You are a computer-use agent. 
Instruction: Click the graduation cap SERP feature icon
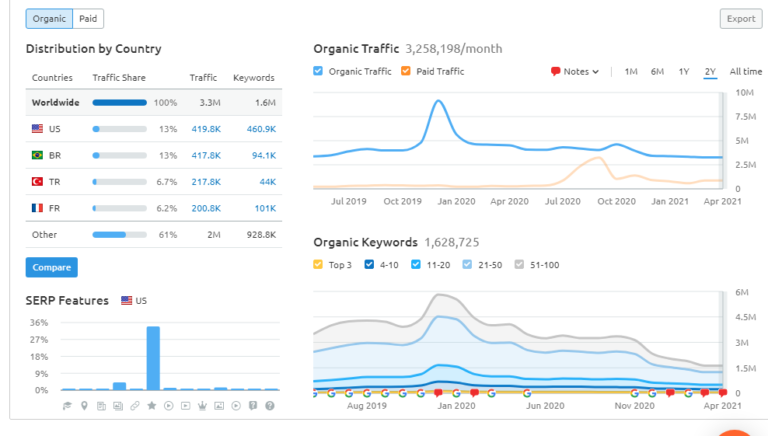point(67,405)
